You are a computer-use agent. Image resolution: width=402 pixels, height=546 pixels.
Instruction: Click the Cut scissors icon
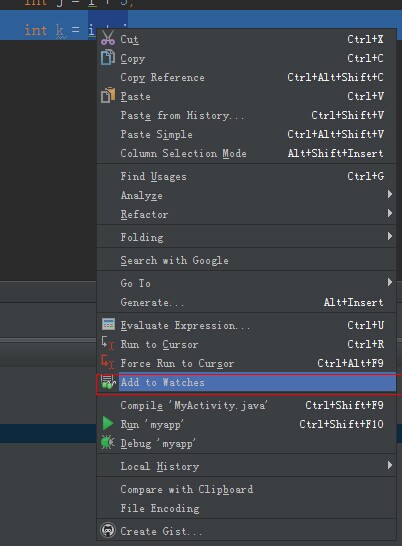(108, 38)
